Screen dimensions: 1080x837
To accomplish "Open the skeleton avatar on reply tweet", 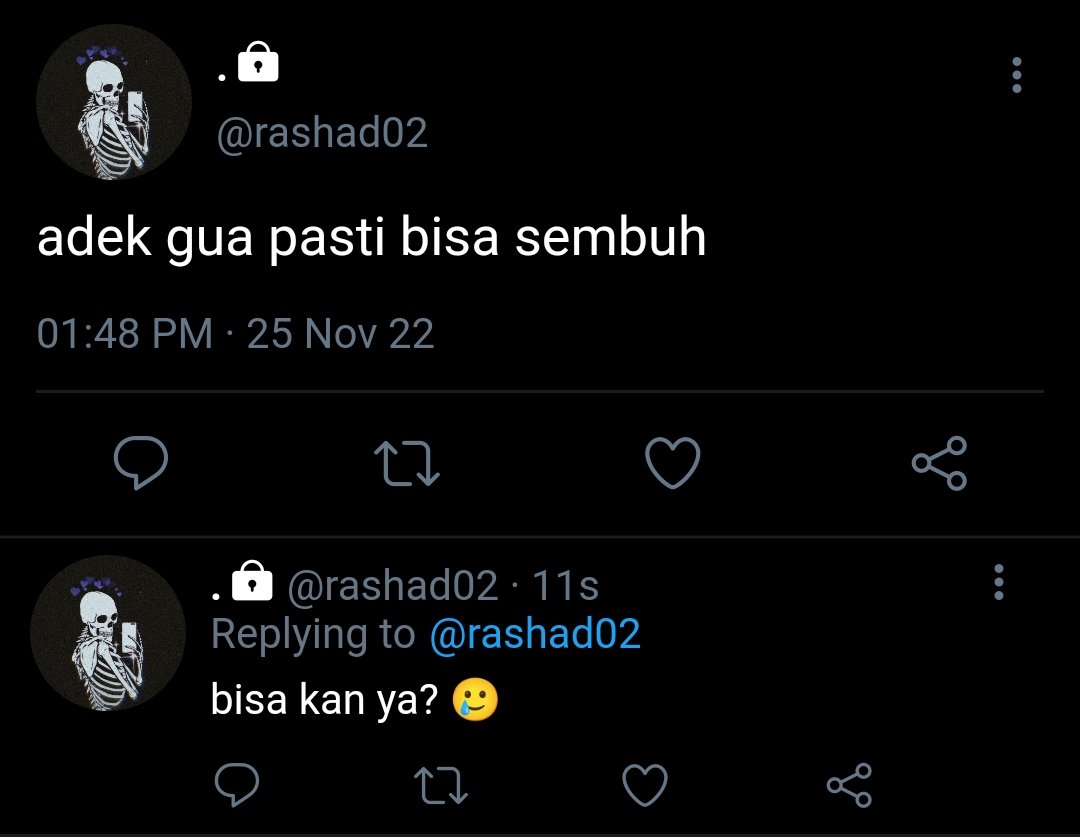I will pos(108,632).
